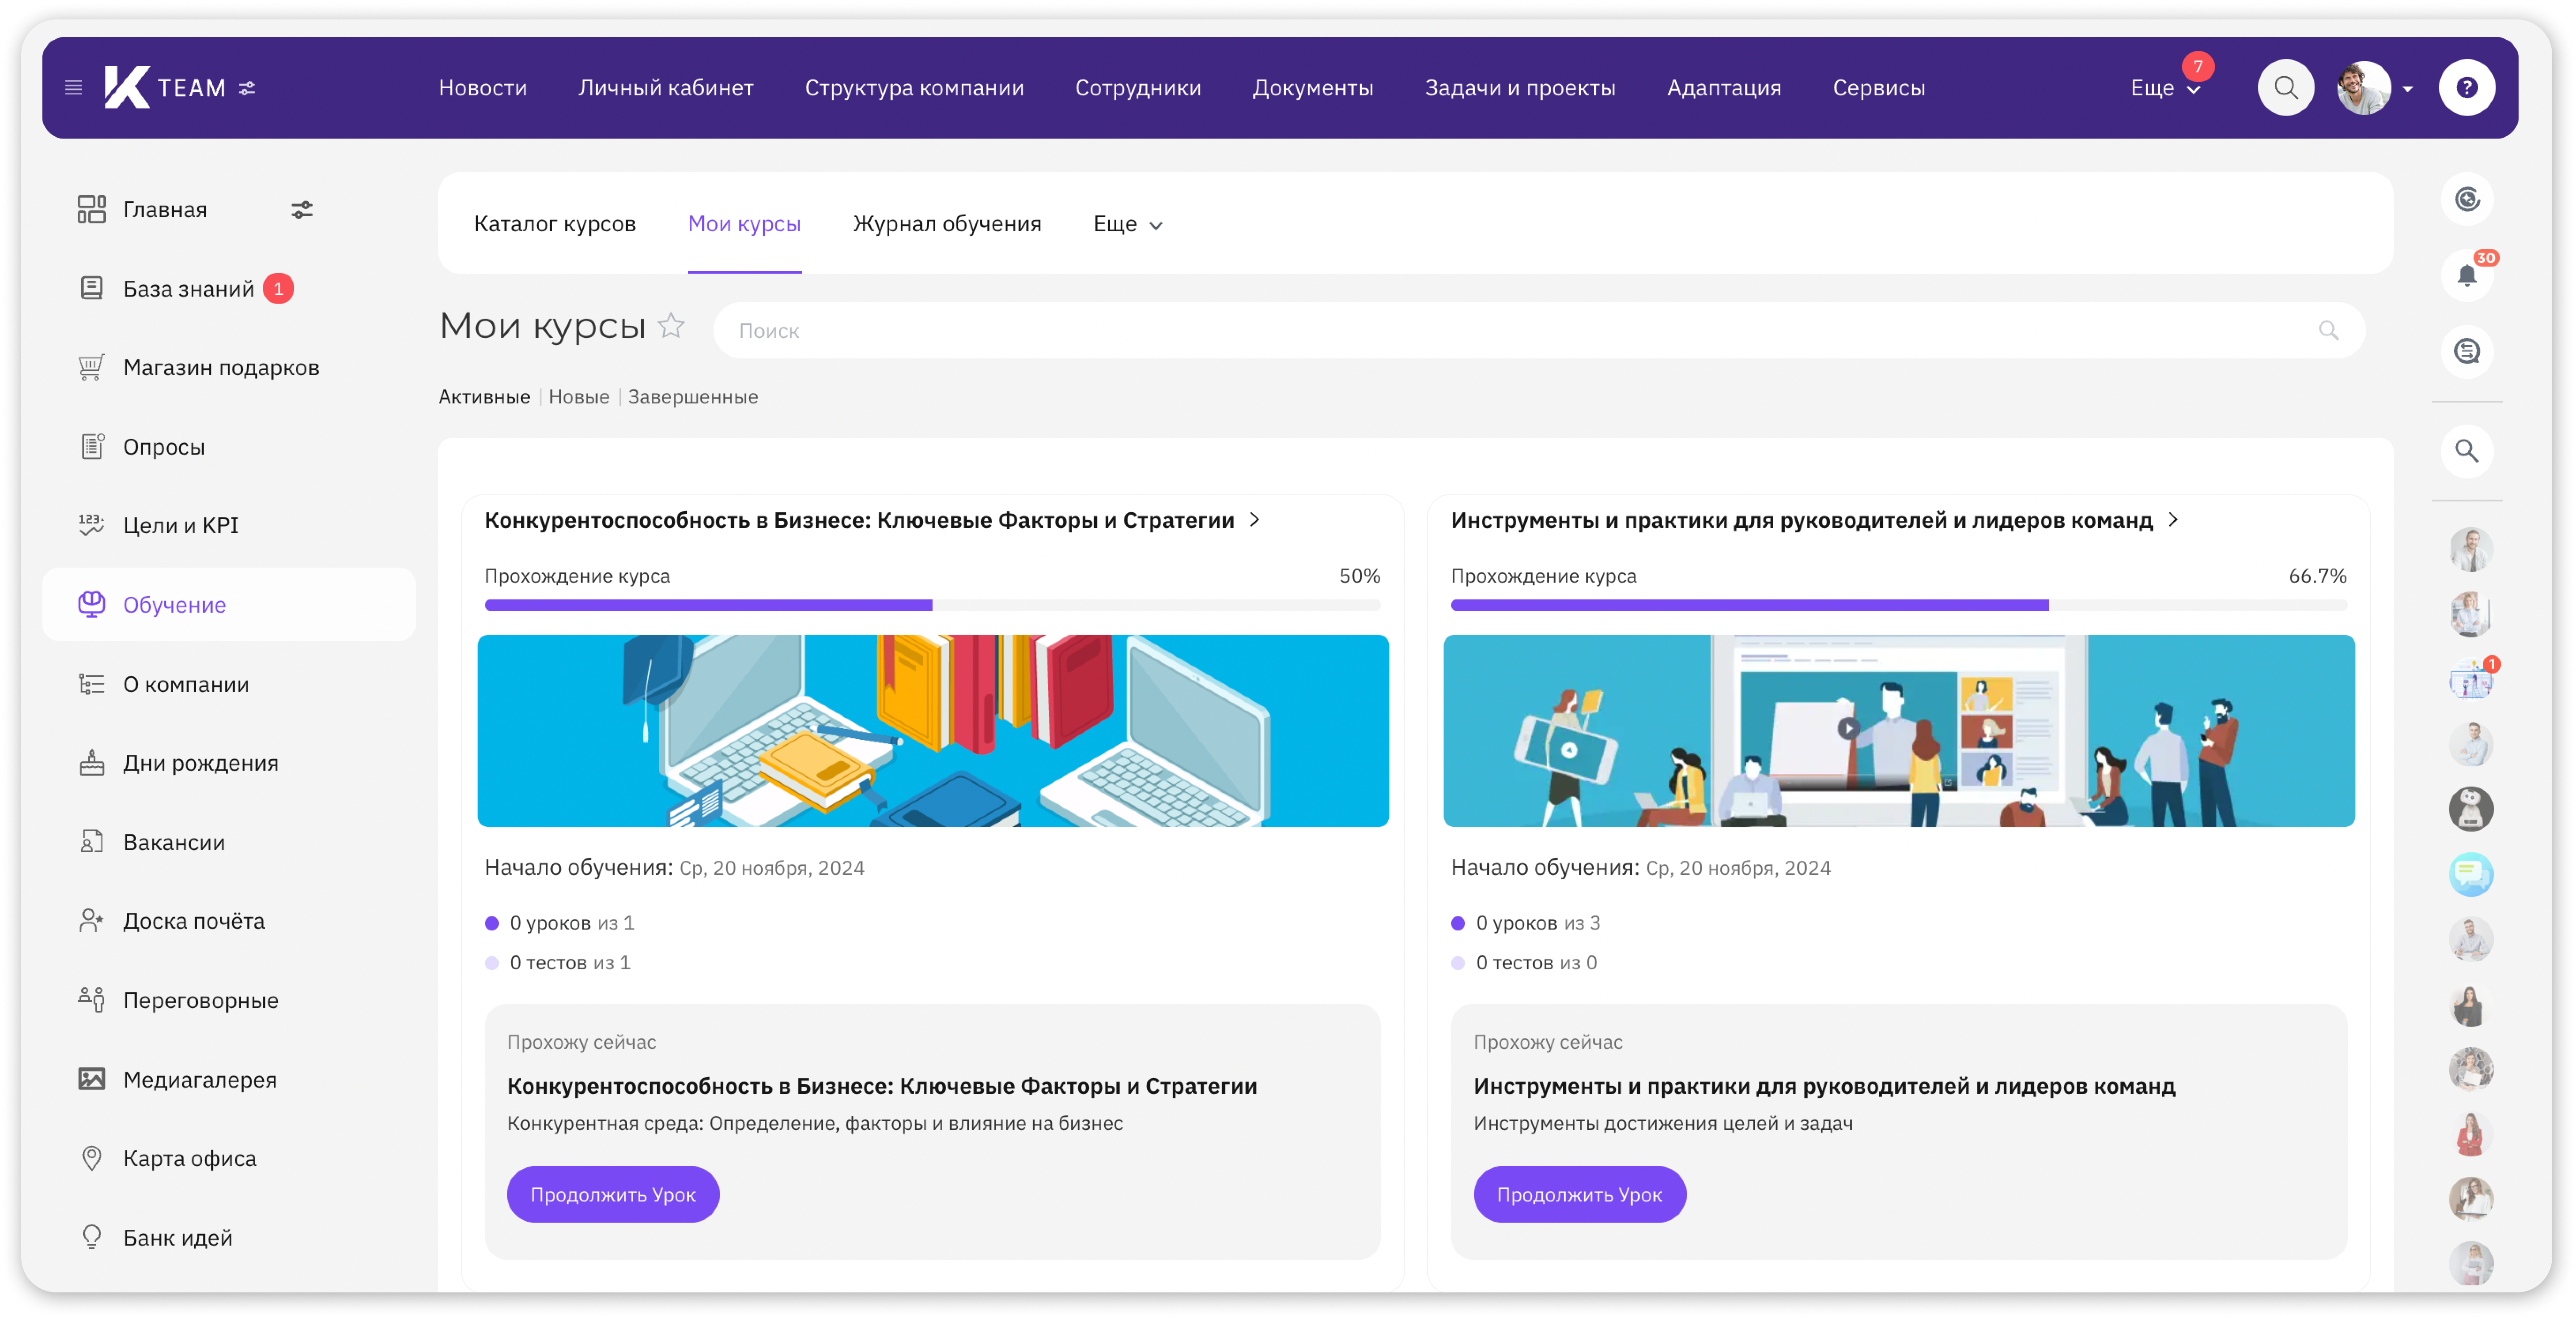Click the K TEAM logo

[165, 88]
